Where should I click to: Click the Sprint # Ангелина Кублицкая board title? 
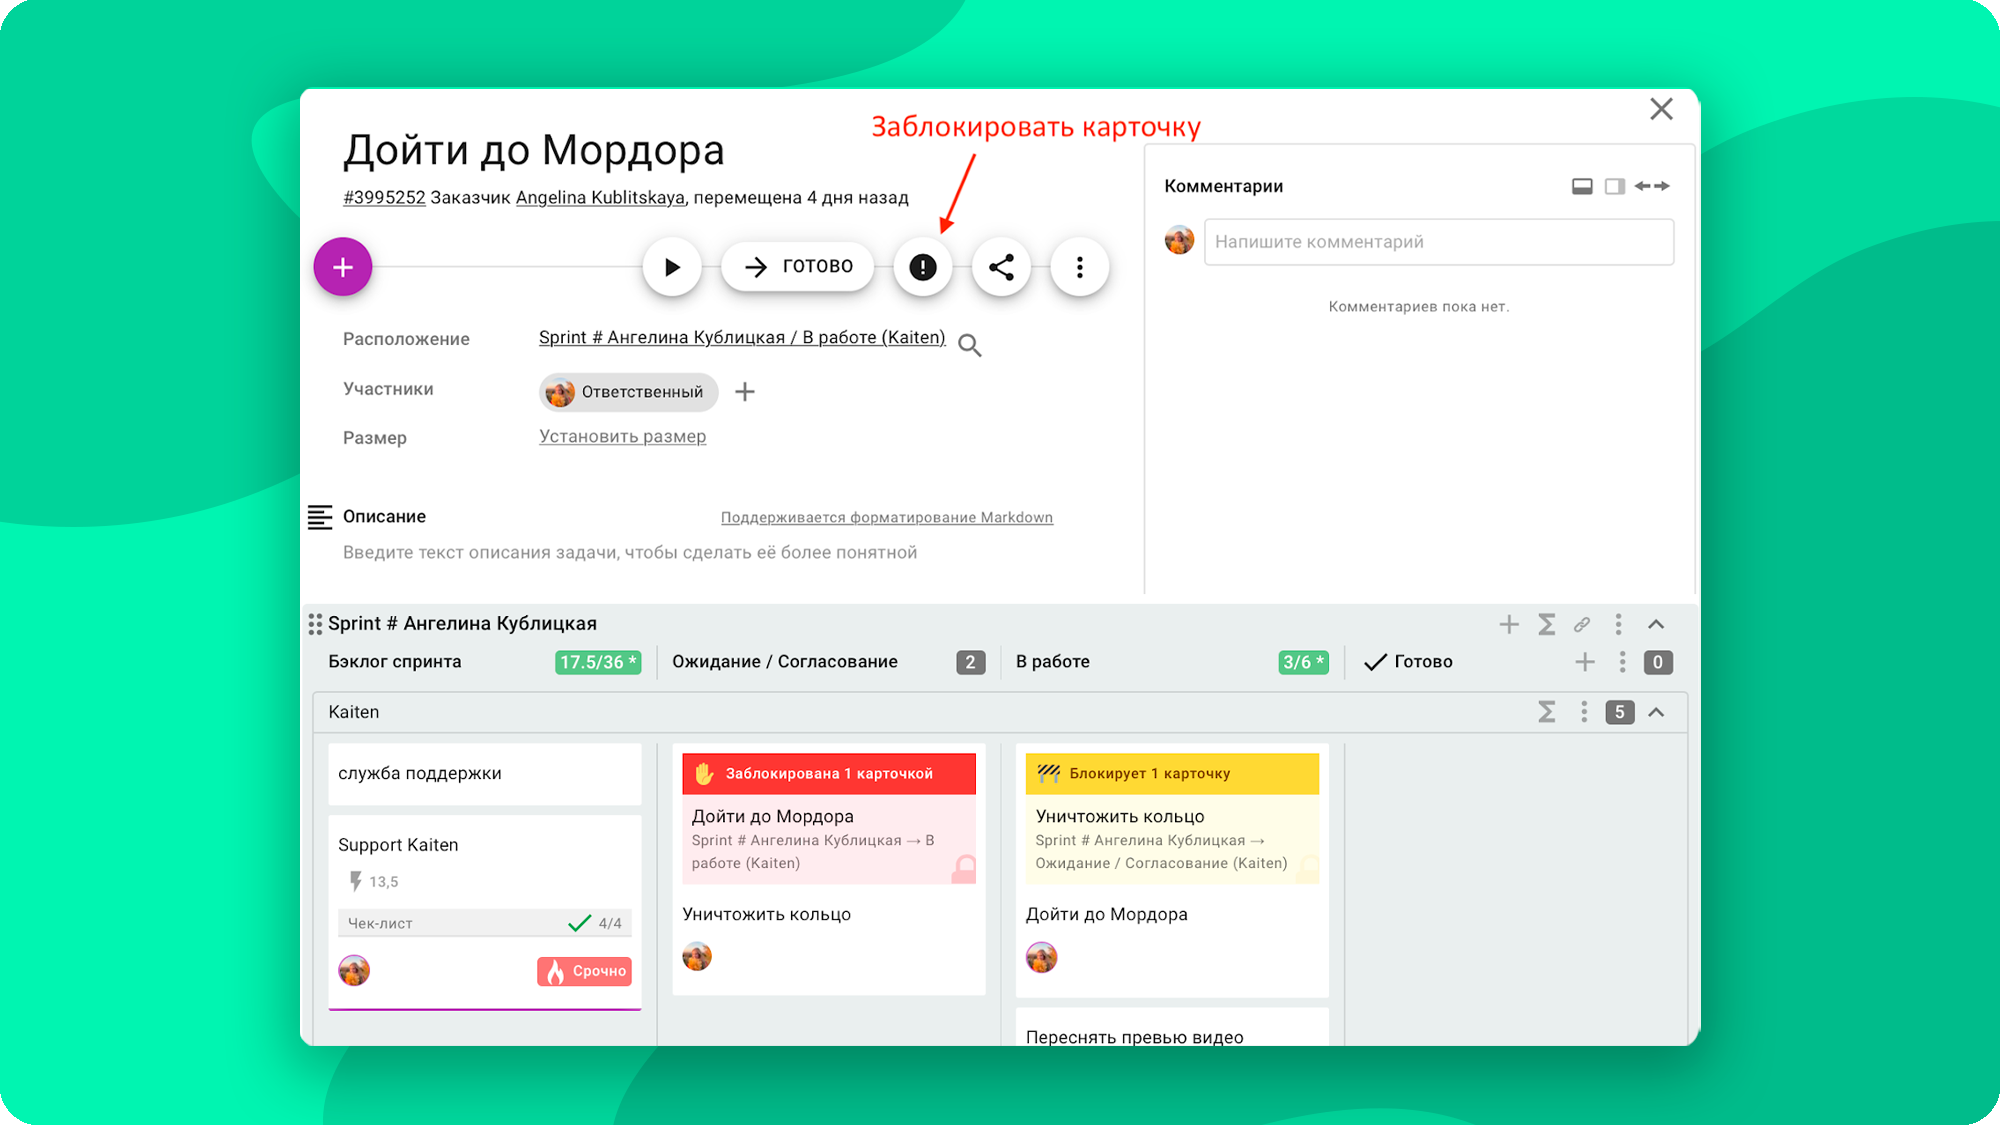pos(462,624)
